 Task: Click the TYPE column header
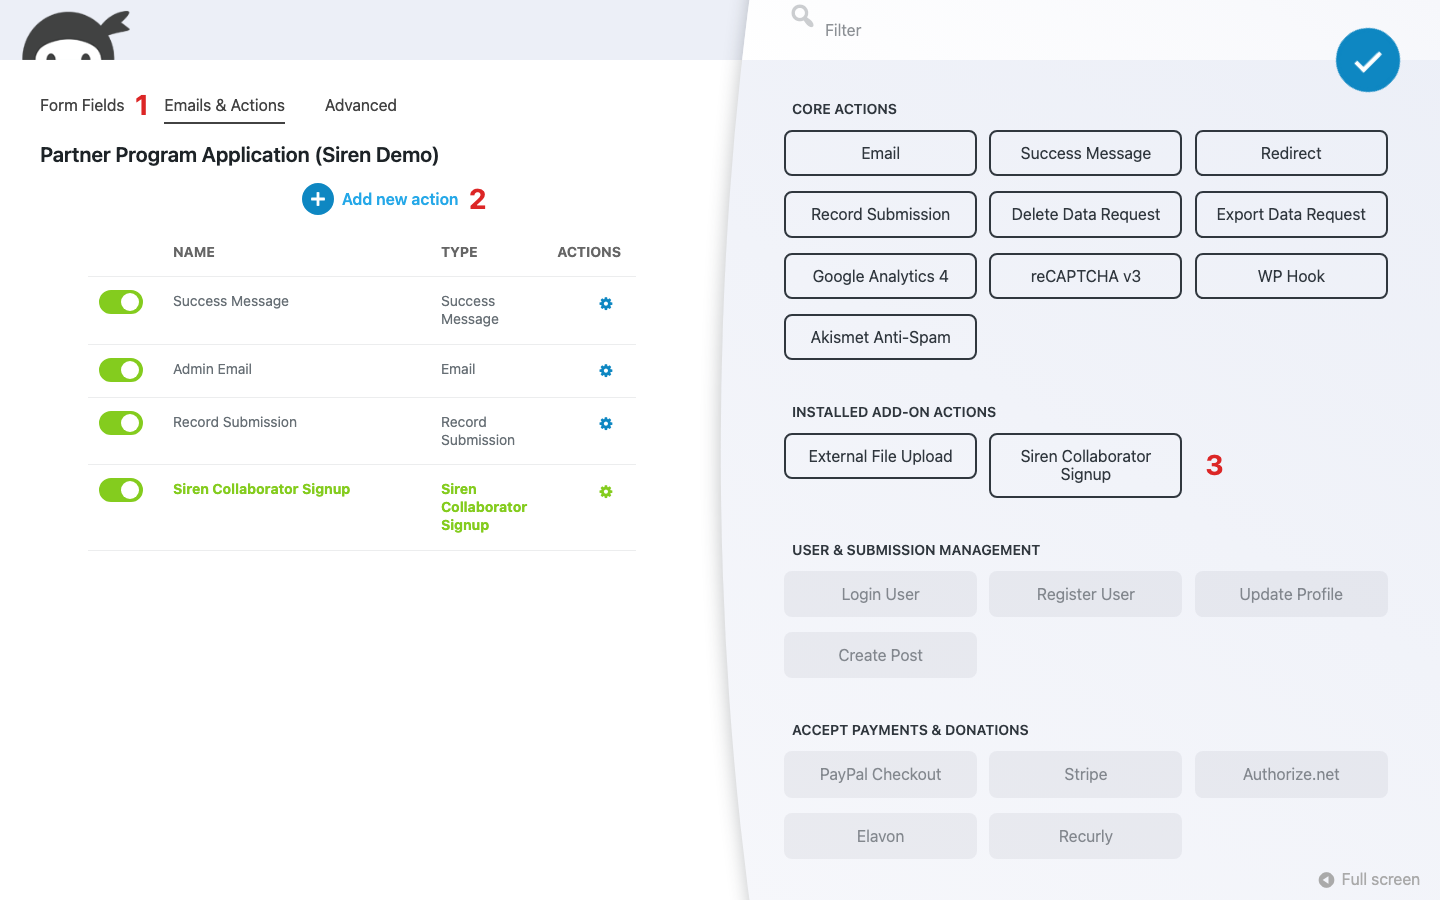click(x=459, y=252)
